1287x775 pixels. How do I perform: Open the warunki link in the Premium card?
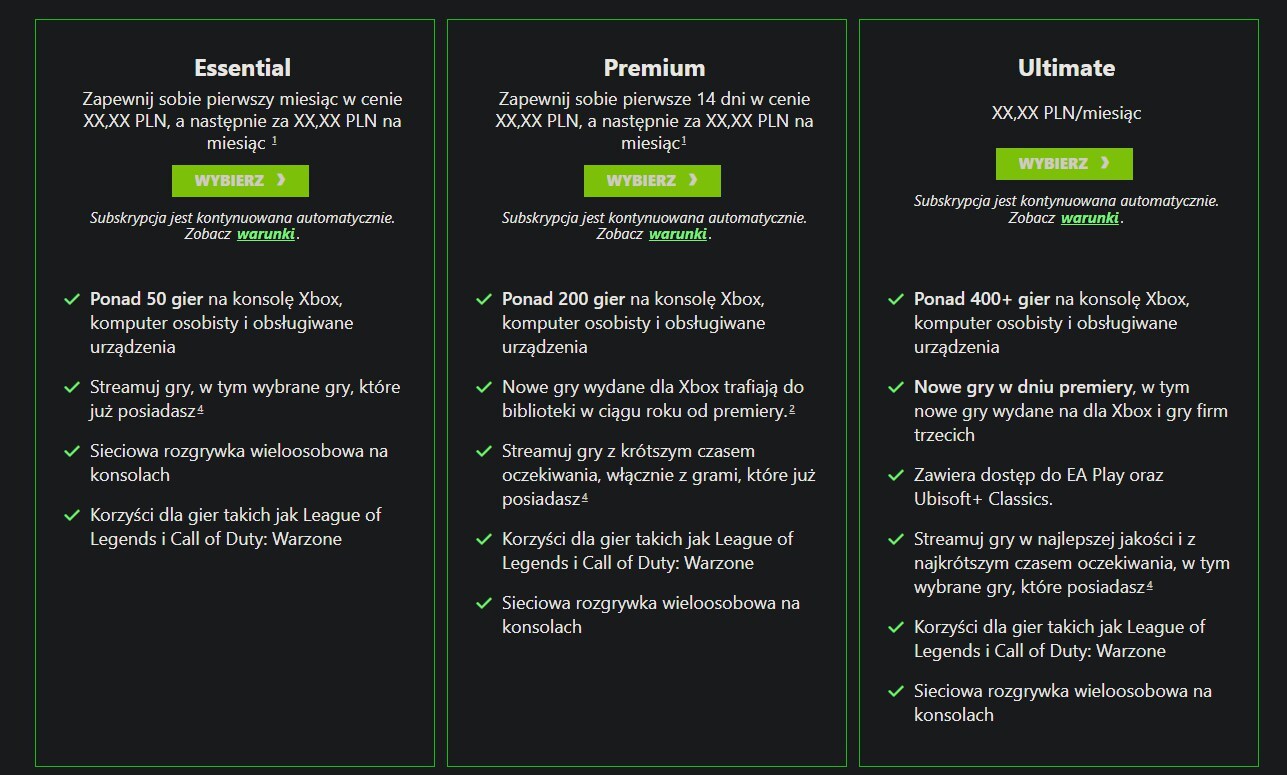click(x=678, y=235)
